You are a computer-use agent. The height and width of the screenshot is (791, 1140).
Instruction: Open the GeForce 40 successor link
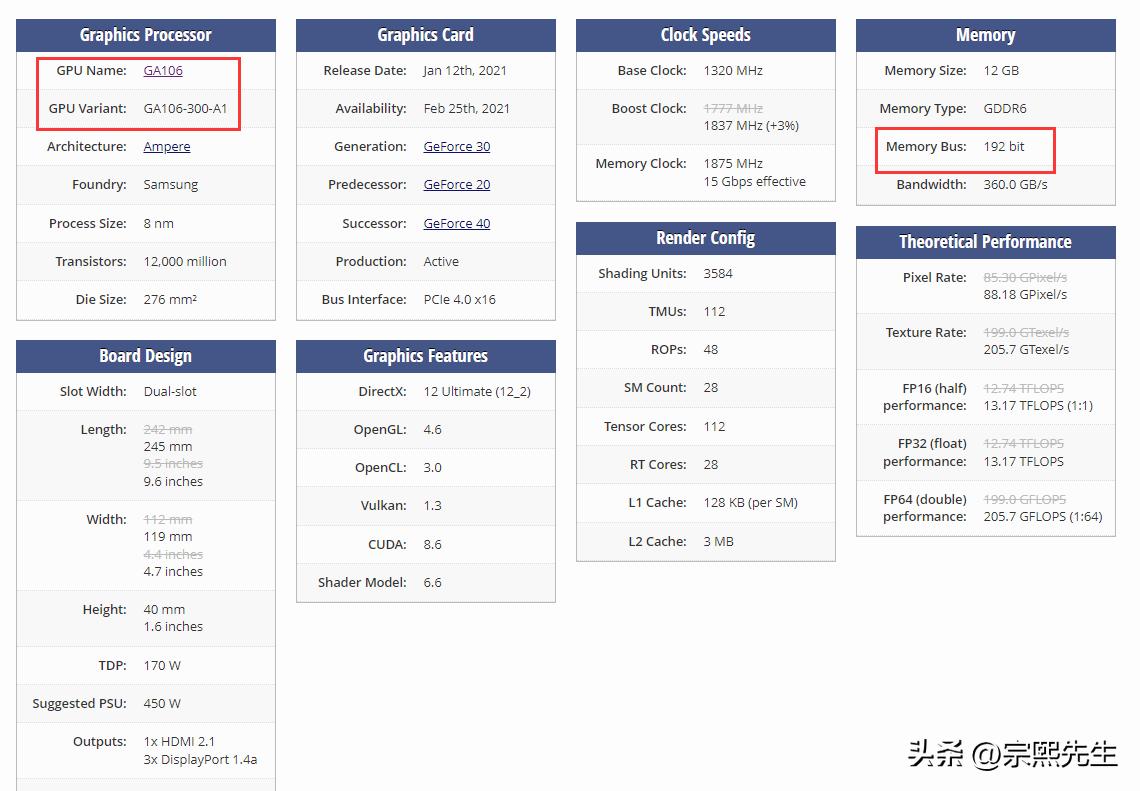(456, 223)
